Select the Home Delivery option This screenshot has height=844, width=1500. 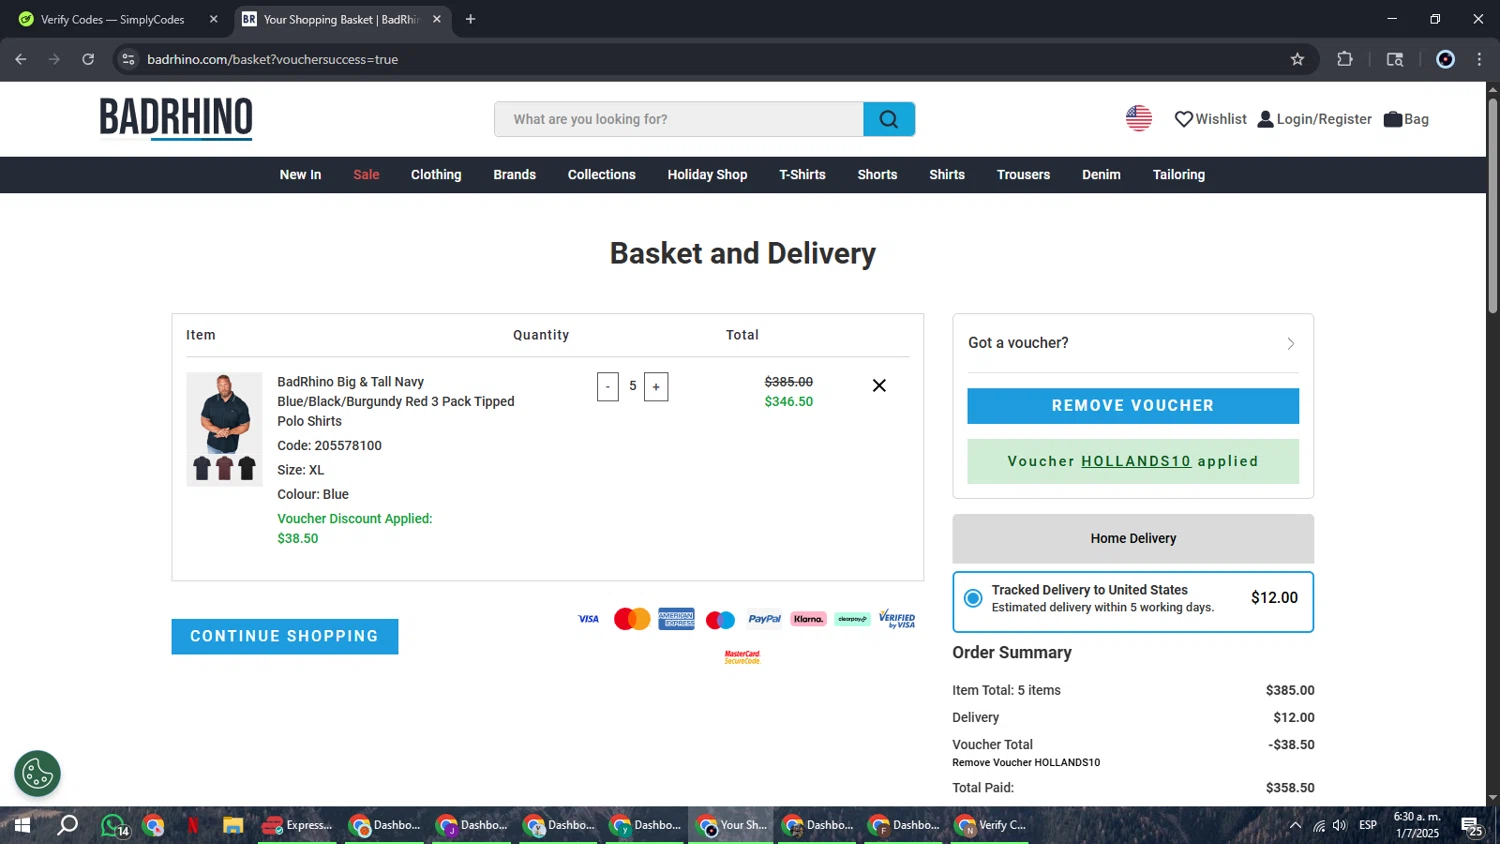(1133, 538)
